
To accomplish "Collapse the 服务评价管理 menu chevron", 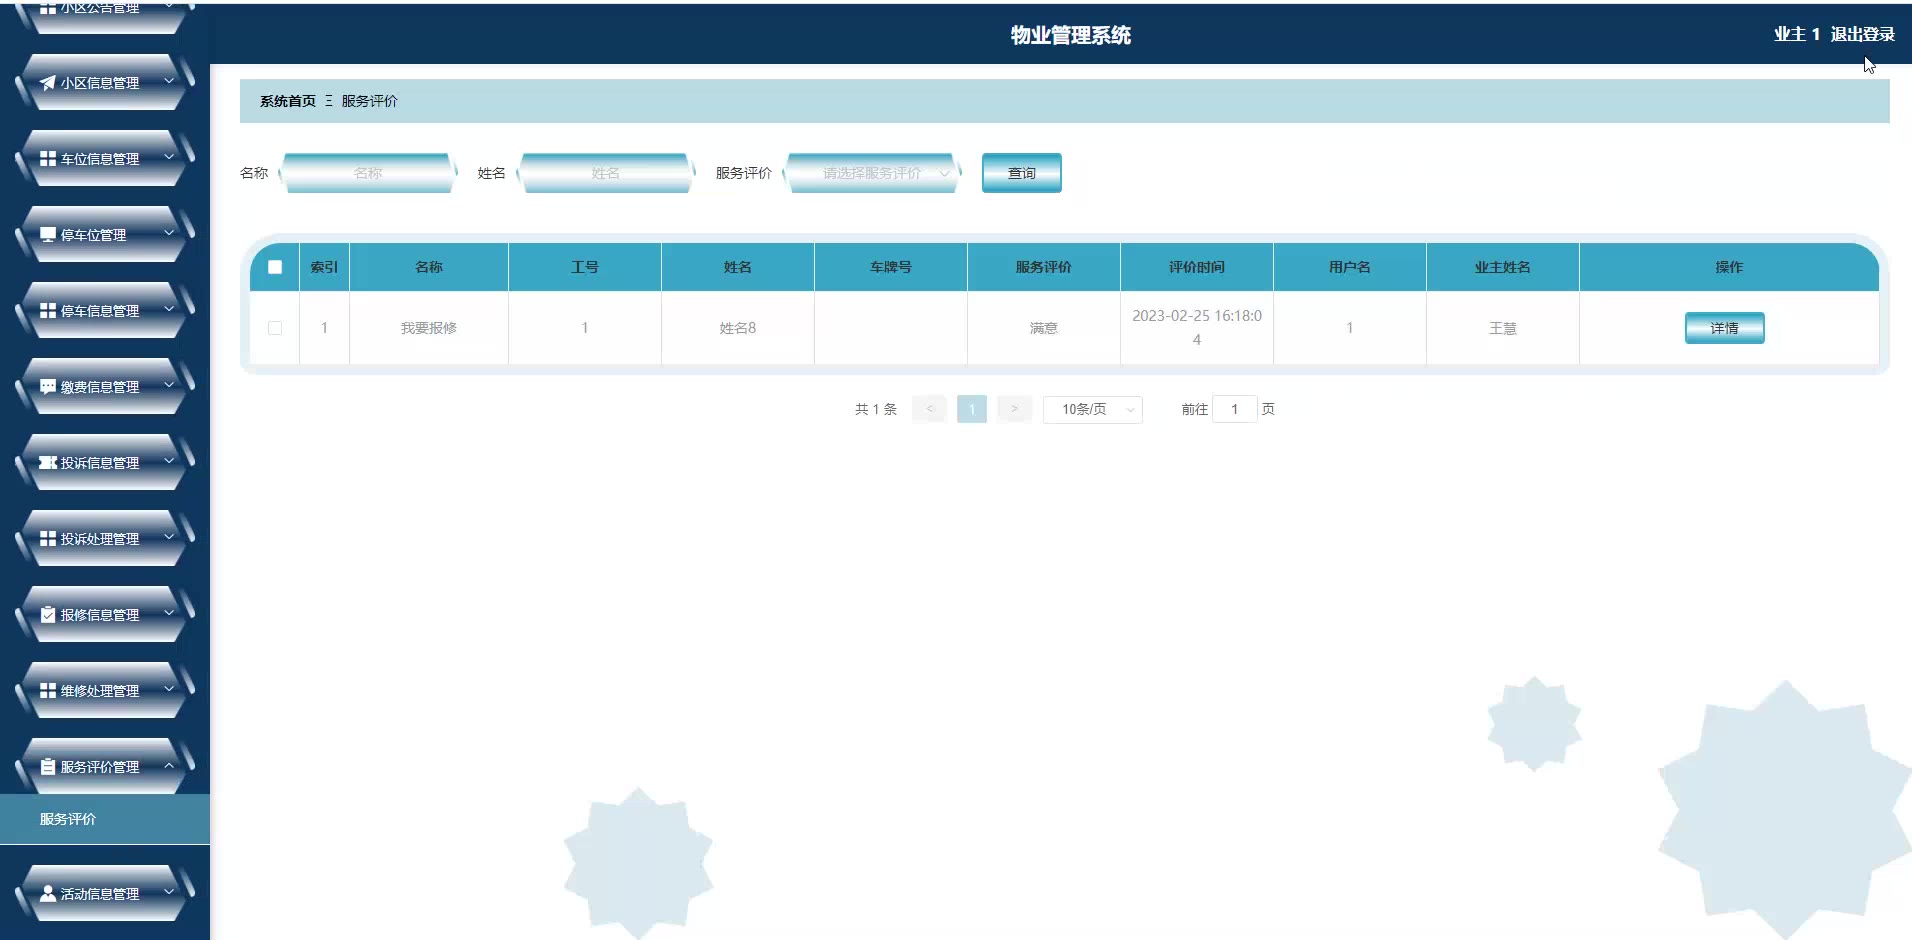I will click(x=169, y=766).
